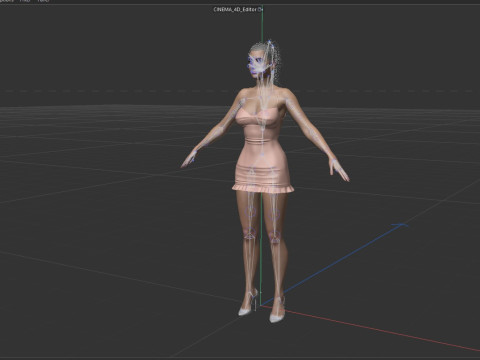Click the CINEMA_4D_Editor camera label
Image resolution: width=480 pixels, height=360 pixels.
click(x=235, y=10)
